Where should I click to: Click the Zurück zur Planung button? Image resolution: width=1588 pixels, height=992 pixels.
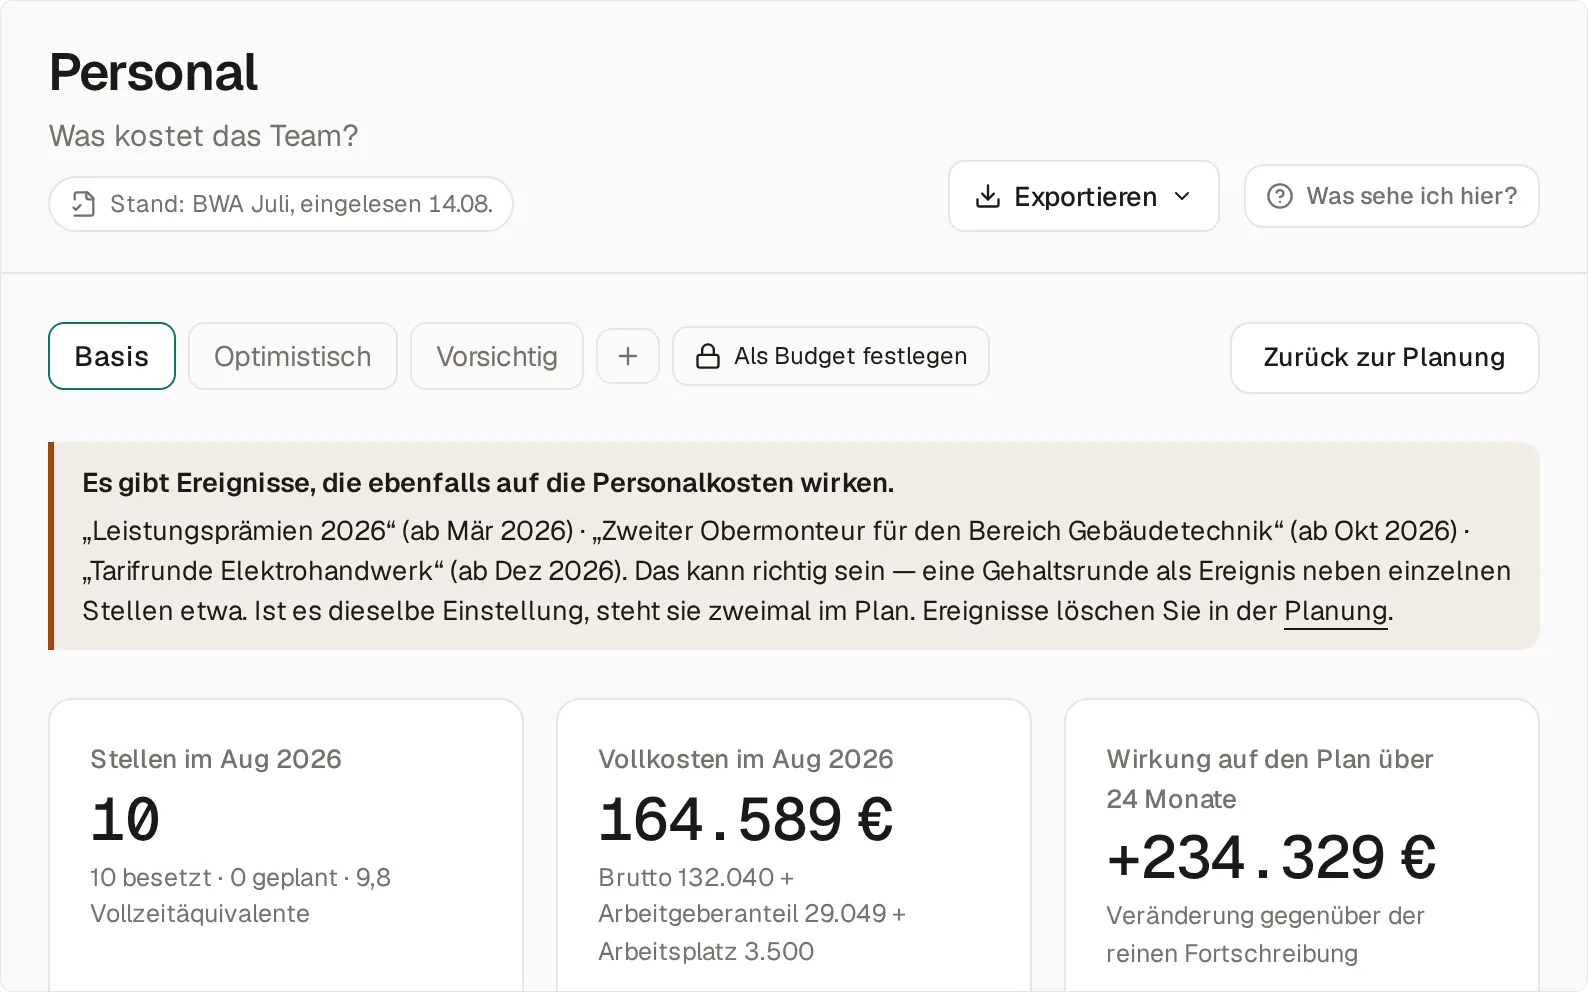pos(1384,358)
